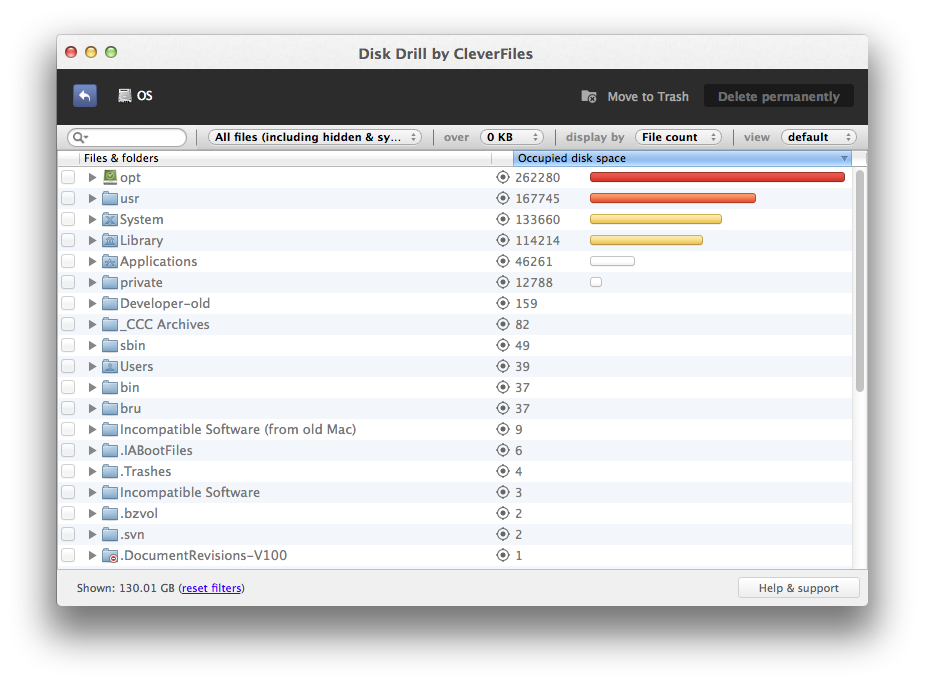Expand the Library folder

coord(92,240)
